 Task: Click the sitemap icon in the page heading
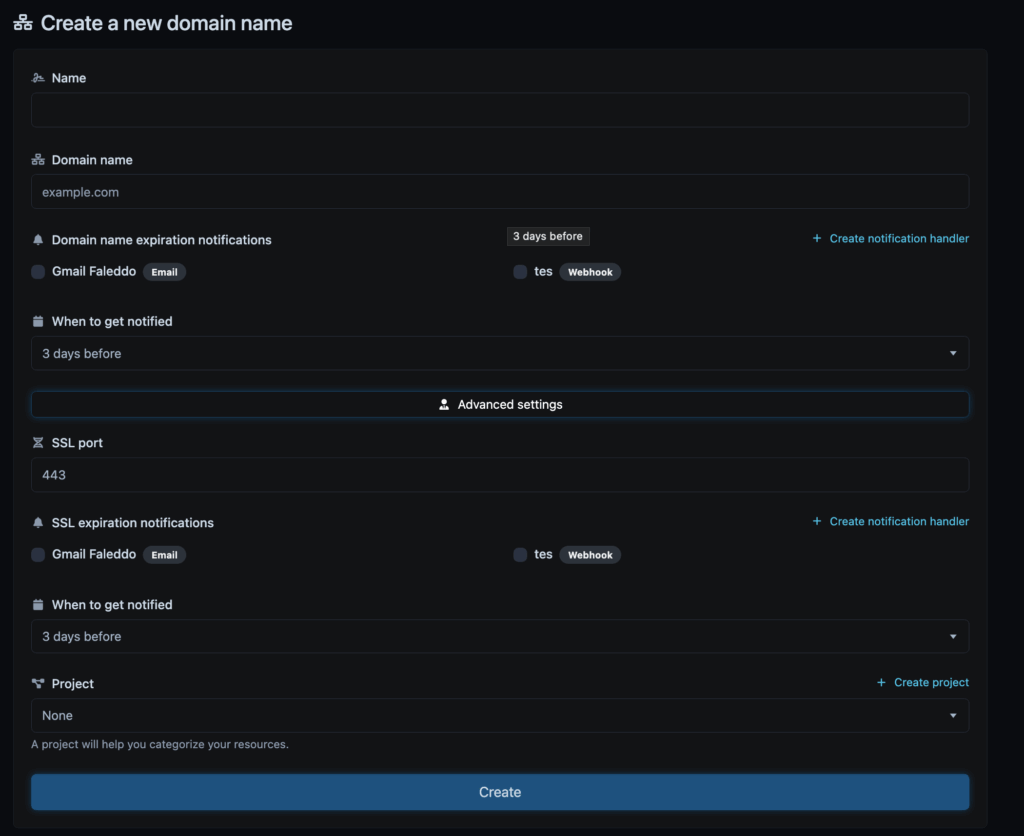pos(23,23)
